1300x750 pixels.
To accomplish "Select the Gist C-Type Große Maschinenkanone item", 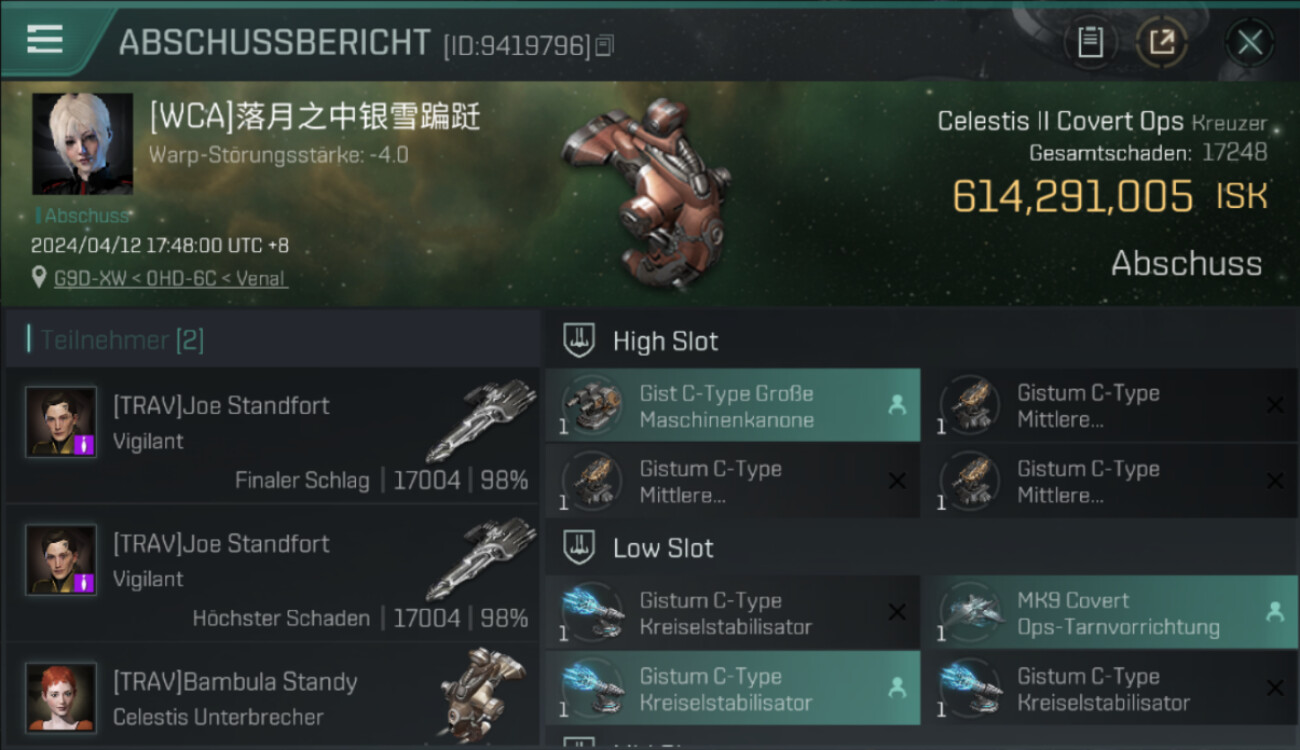I will point(733,406).
